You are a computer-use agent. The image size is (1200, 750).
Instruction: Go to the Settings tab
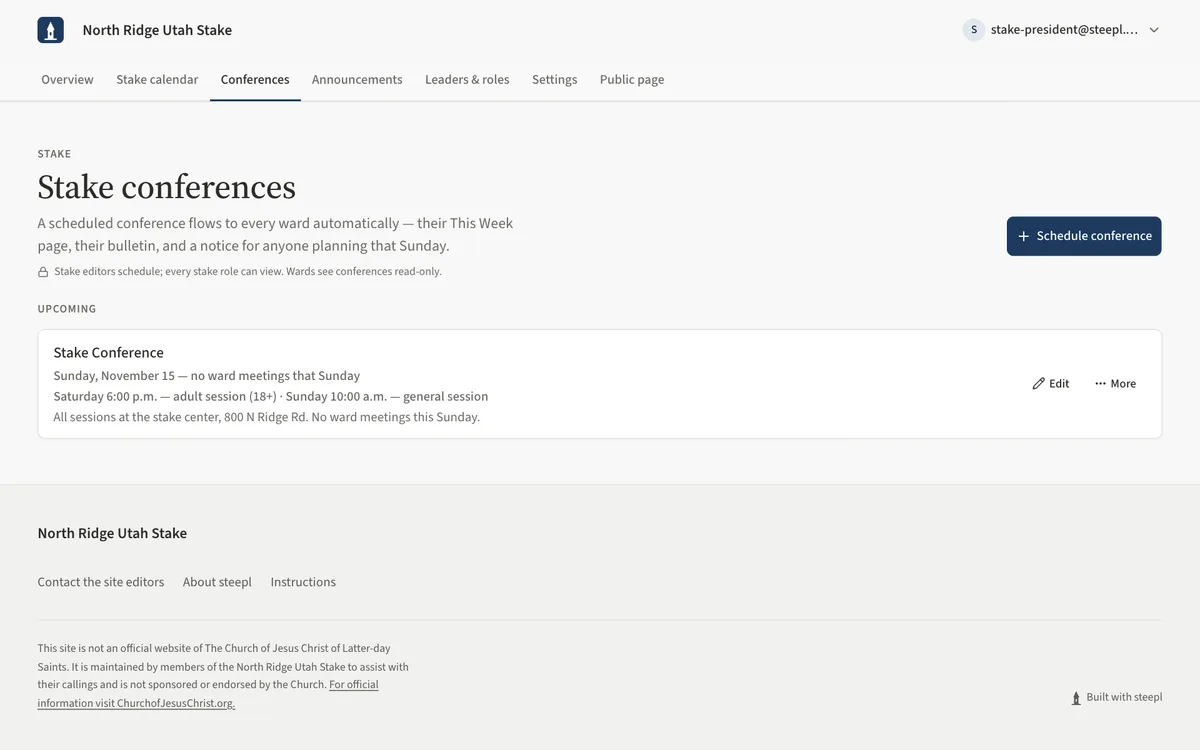[x=554, y=80]
